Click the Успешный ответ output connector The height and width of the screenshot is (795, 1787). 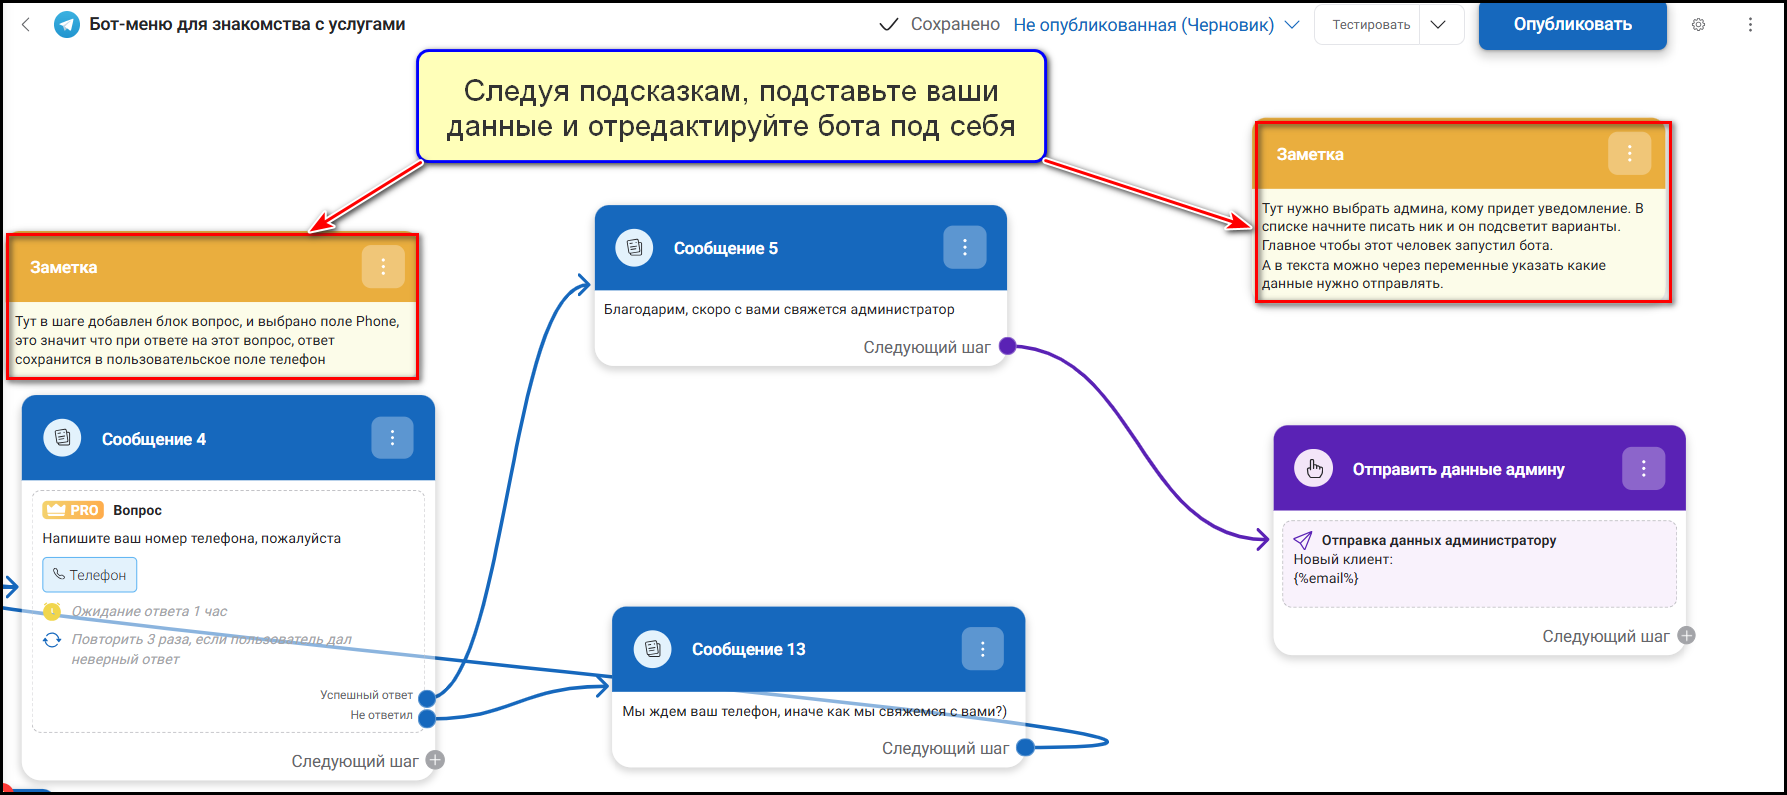click(427, 697)
